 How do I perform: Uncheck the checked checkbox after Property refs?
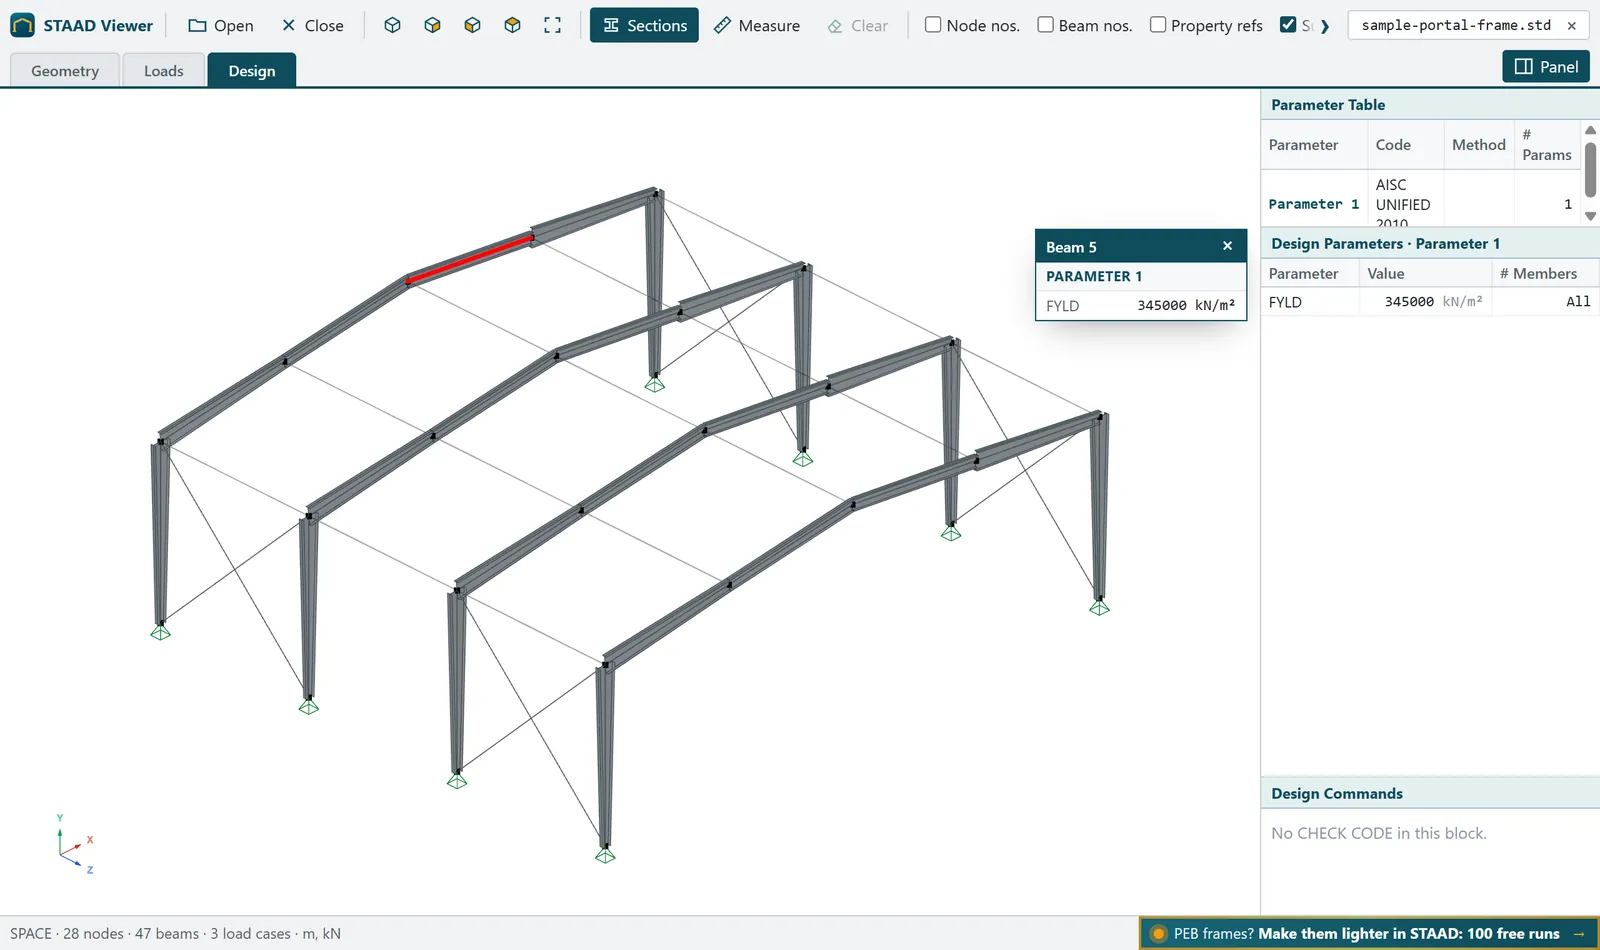1288,25
